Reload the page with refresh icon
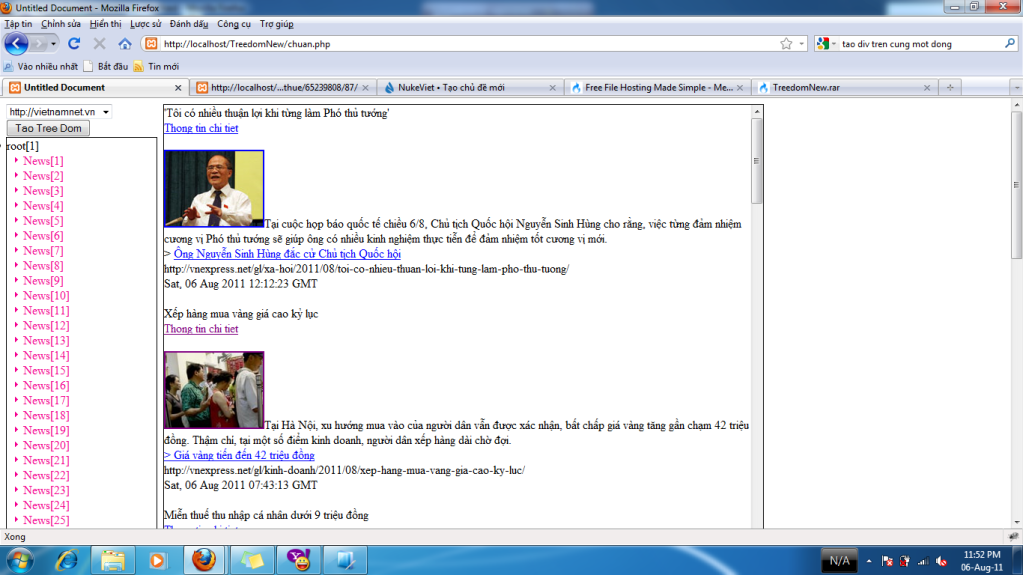Screen dimensions: 1023x575 point(74,44)
